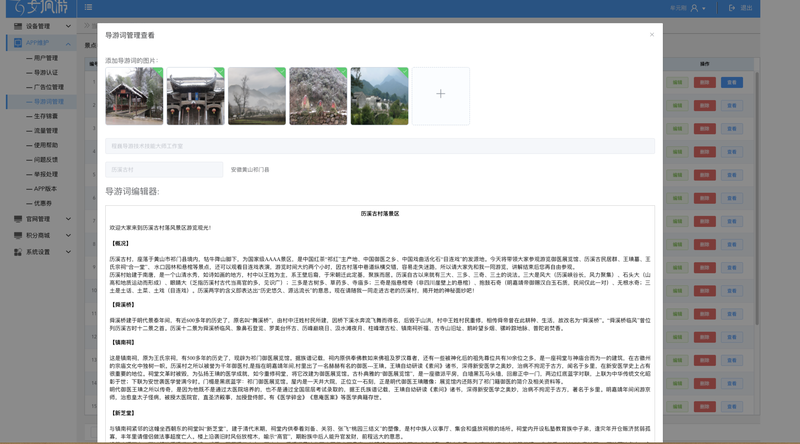Click inside the 导游词 editor text area
This screenshot has width=800, height=444.
380,324
